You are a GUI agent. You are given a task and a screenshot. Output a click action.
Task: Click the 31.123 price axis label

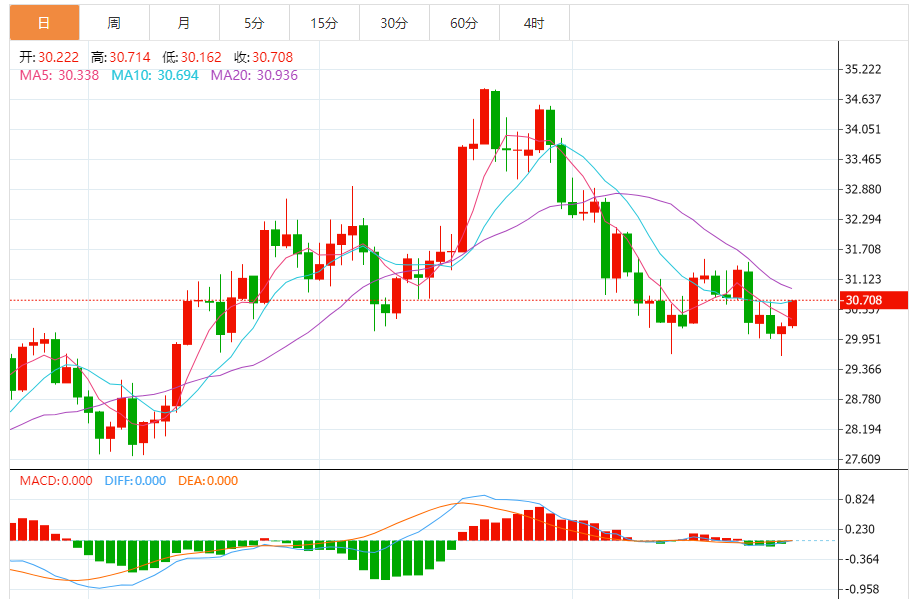click(x=863, y=279)
